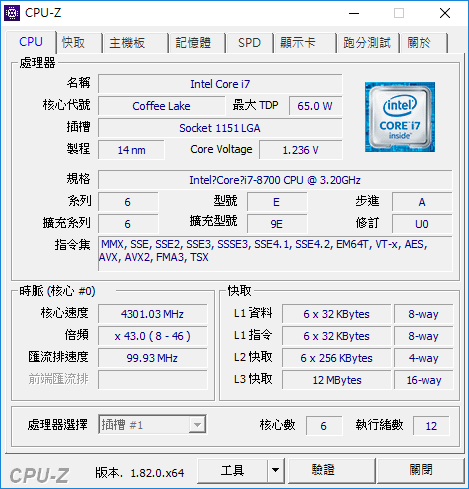Viewport: 469px width, 489px height.
Task: Click the L3 '12 MBytes' value
Action: [x=336, y=380]
